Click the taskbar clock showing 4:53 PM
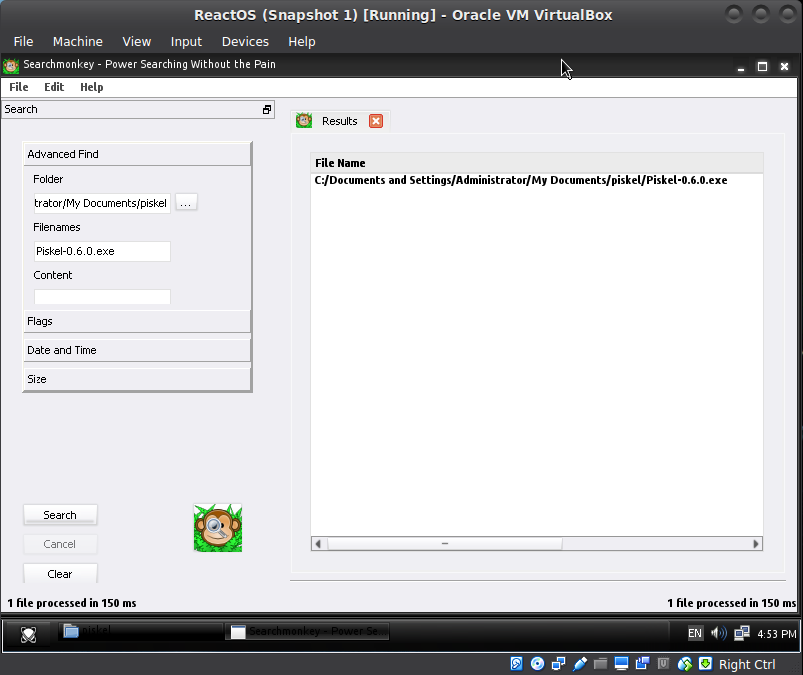The image size is (803, 675). 777,634
